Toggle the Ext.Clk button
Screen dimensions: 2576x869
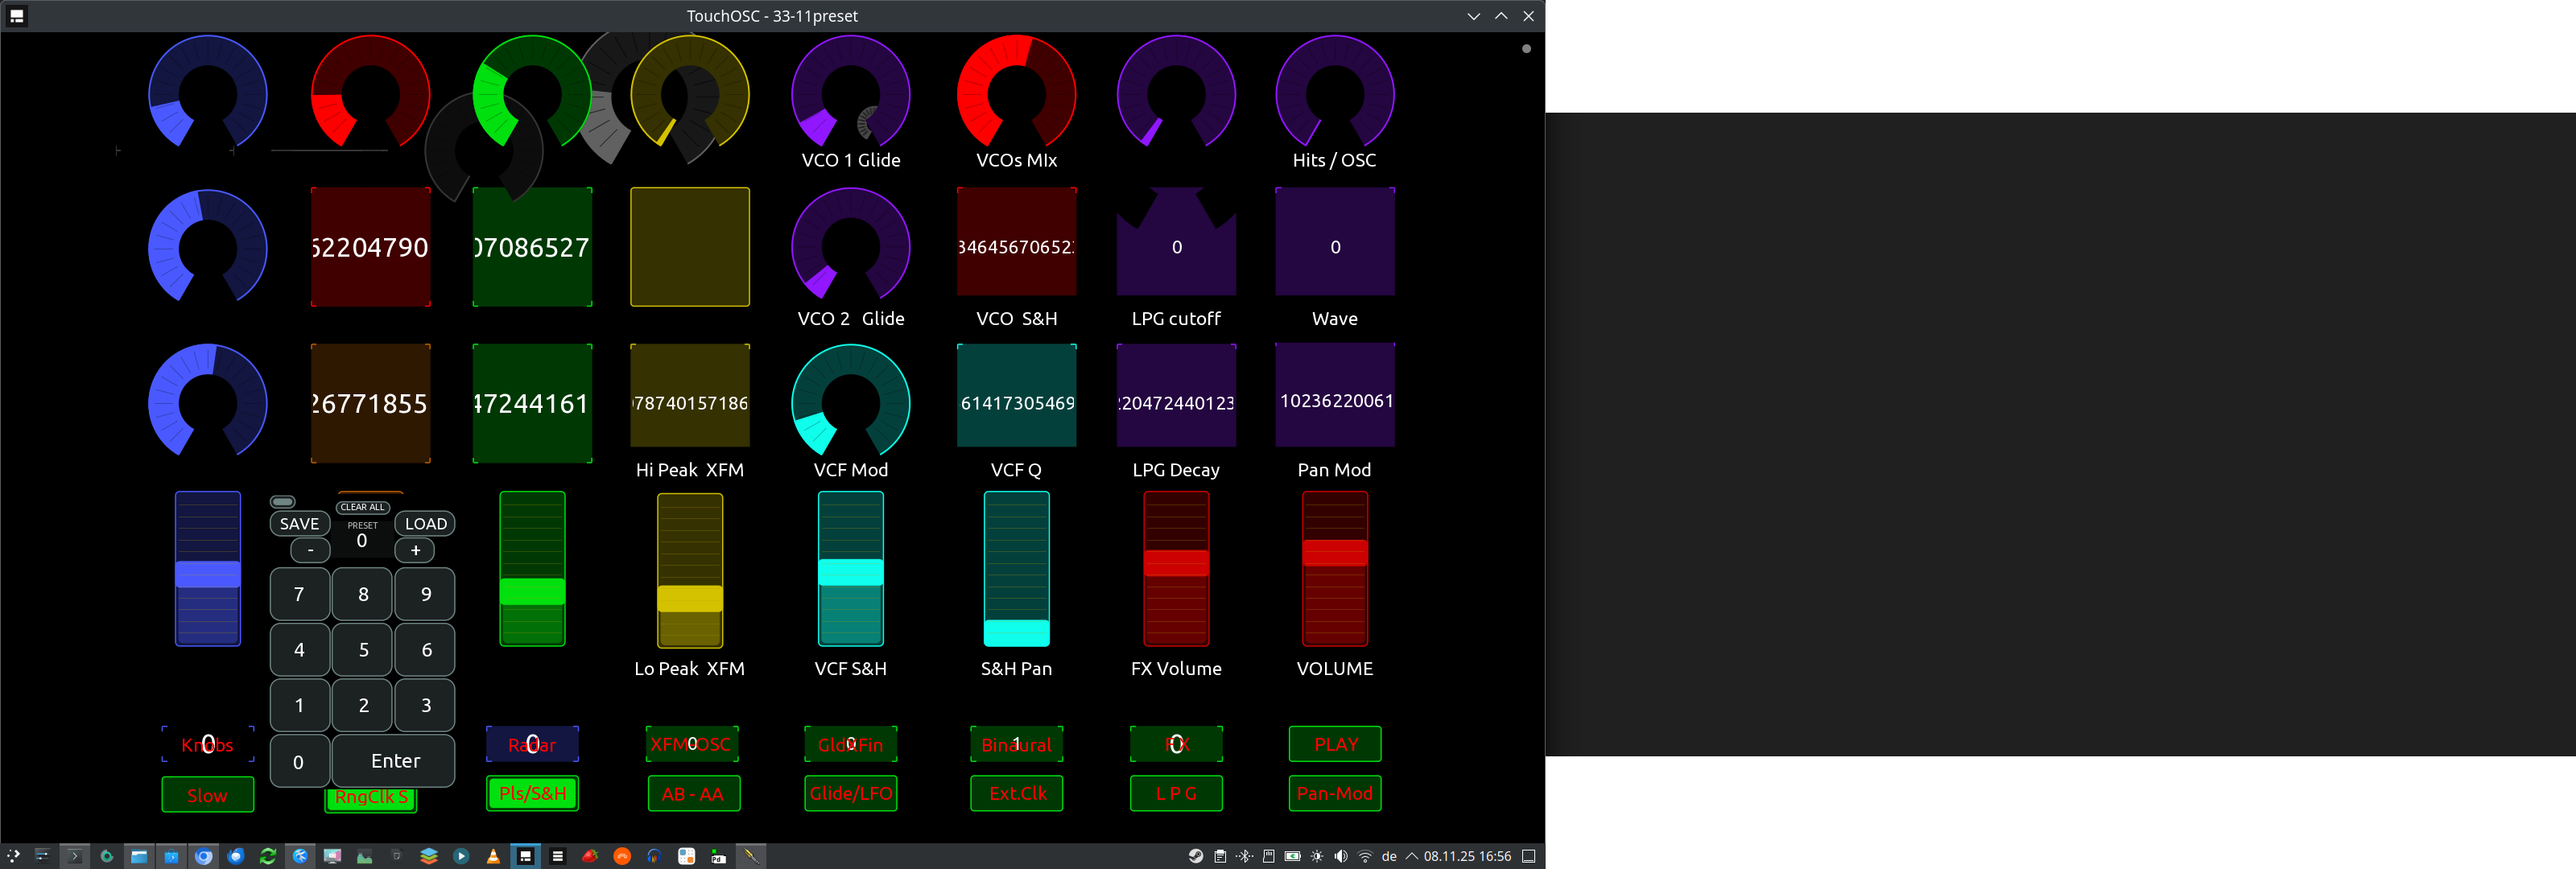tap(1017, 793)
